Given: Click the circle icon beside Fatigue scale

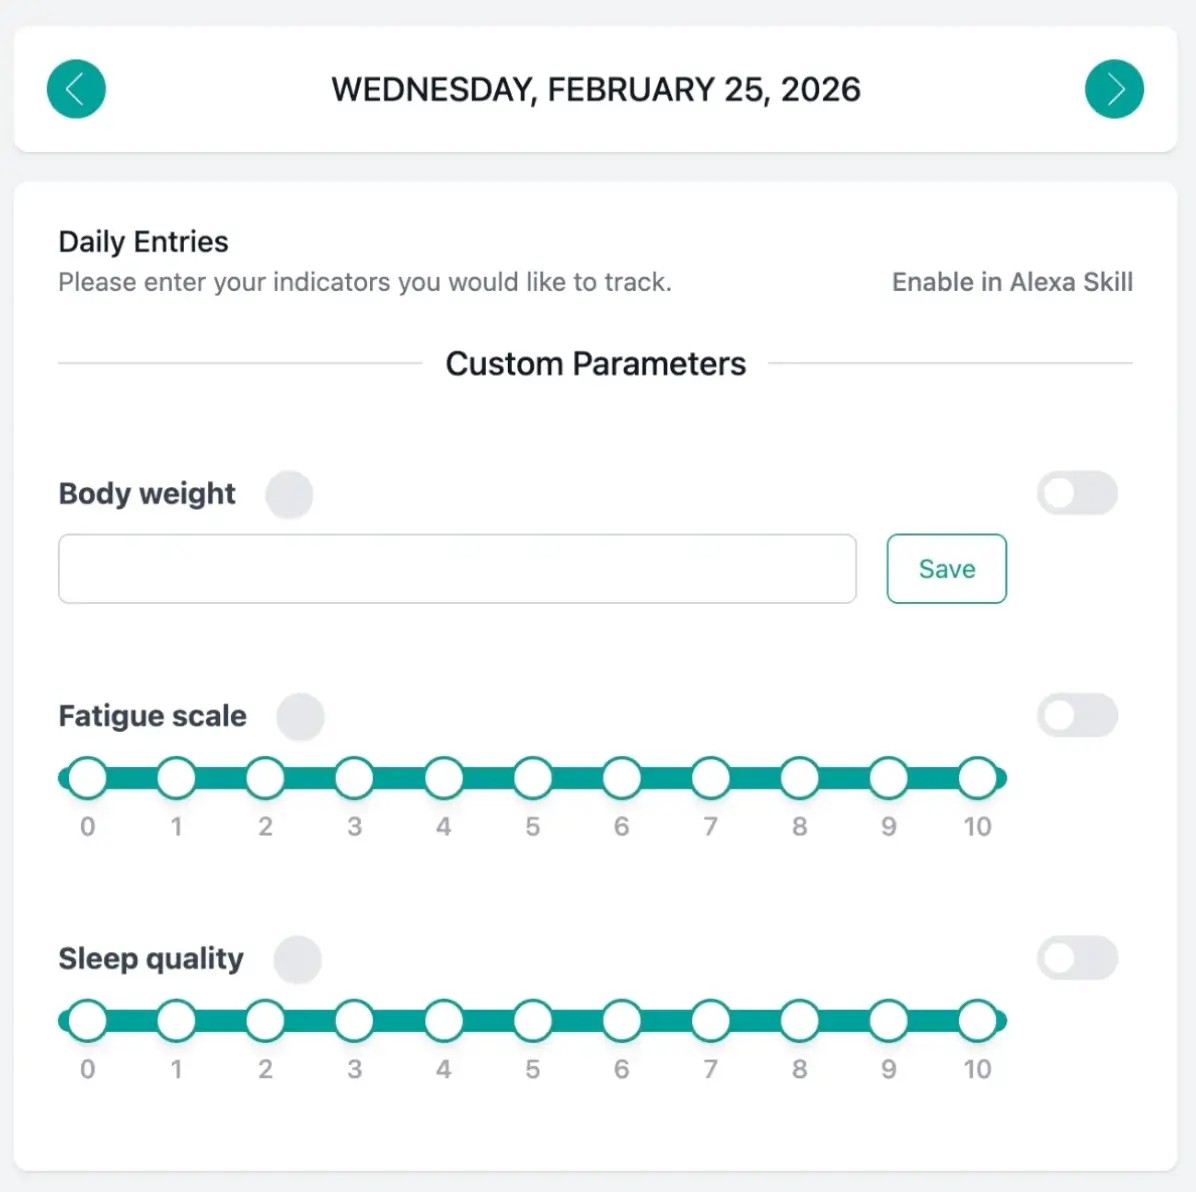Looking at the screenshot, I should point(301,716).
